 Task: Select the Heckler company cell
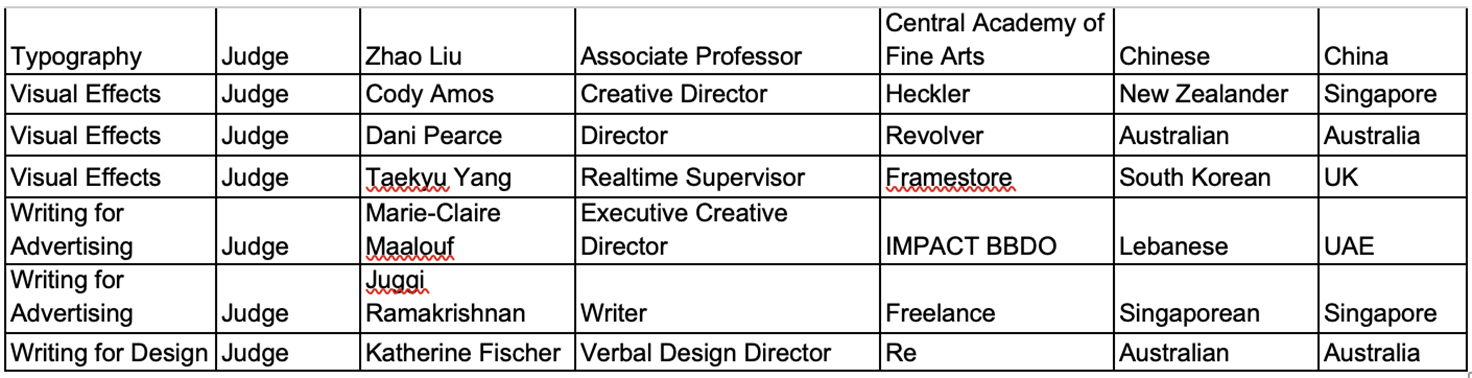[x=997, y=94]
